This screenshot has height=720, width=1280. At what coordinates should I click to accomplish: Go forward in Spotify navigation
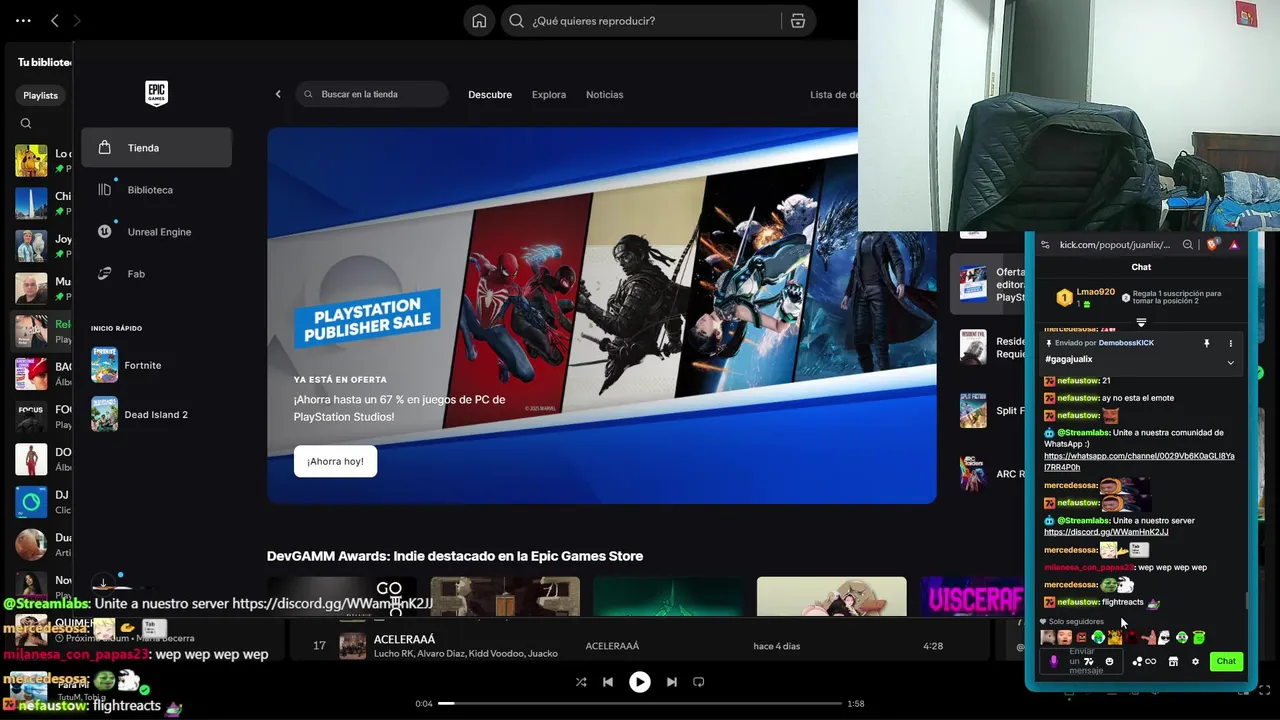77,20
